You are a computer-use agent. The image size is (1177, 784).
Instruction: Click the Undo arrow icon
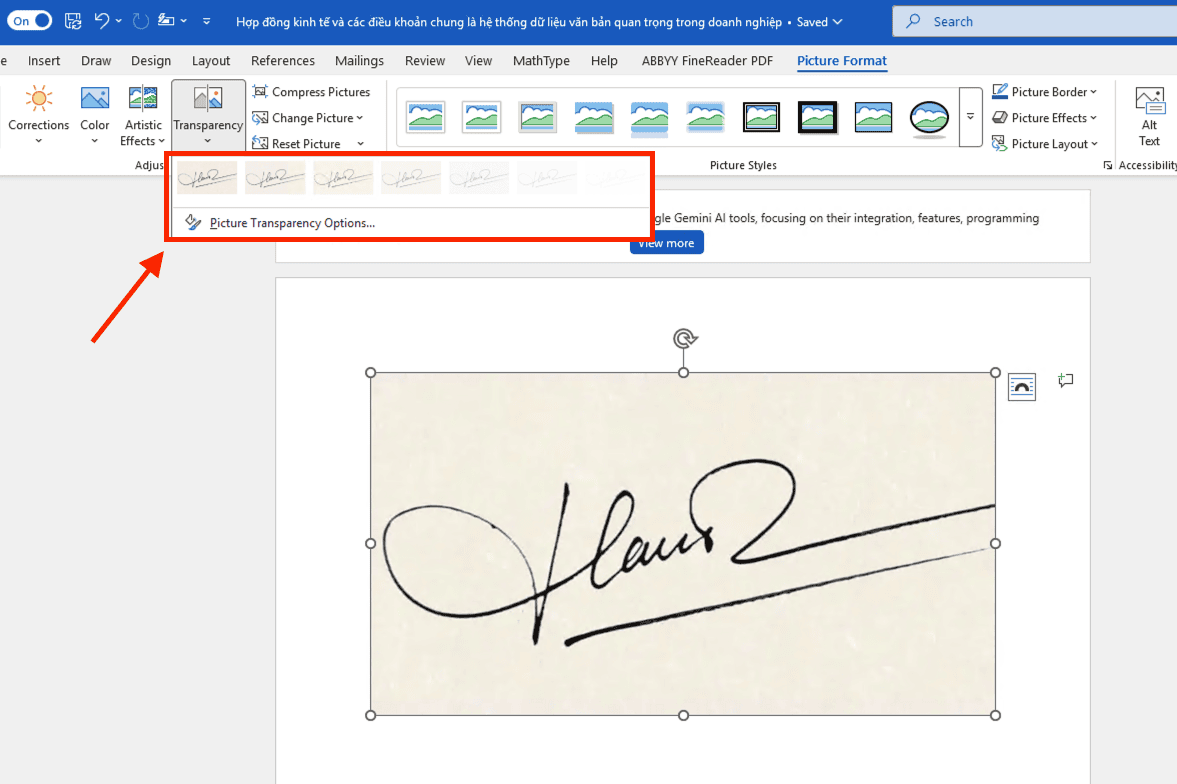[x=102, y=21]
